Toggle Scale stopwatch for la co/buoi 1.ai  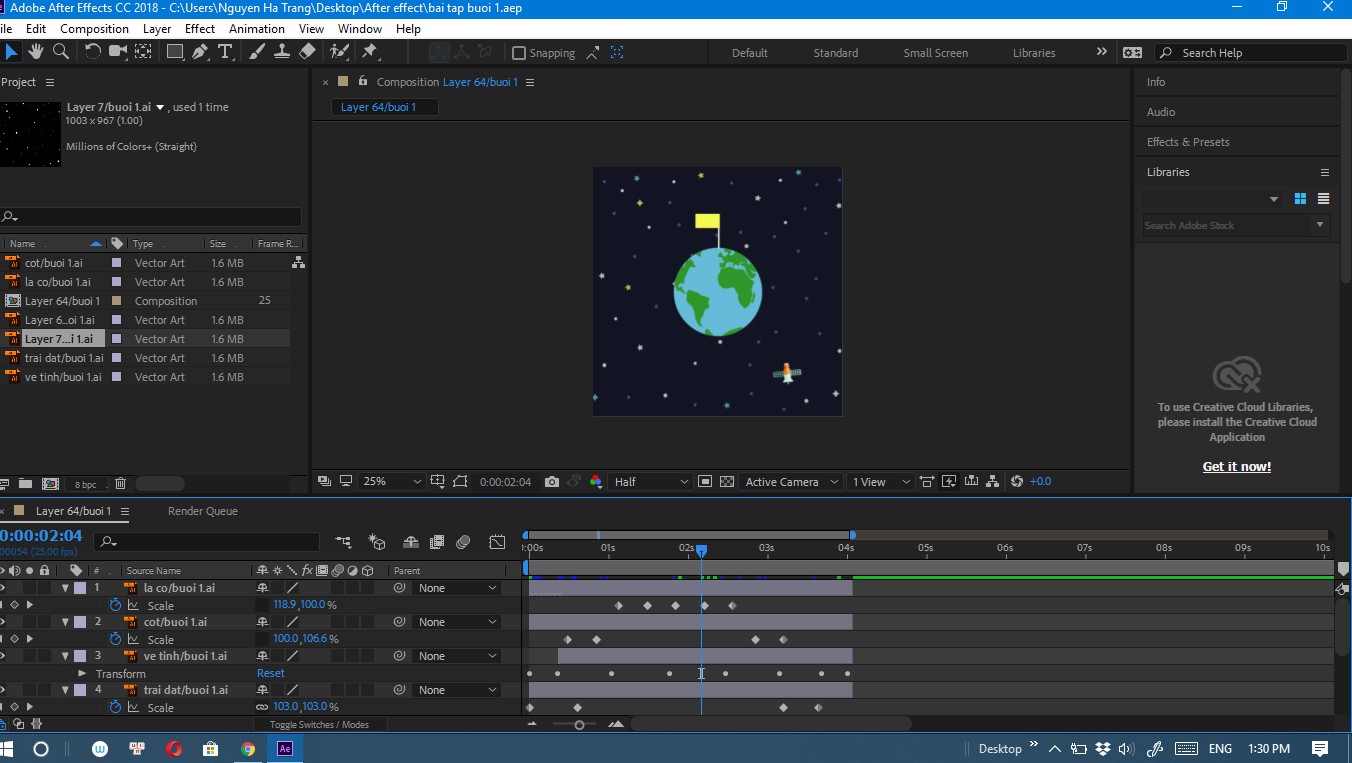115,605
